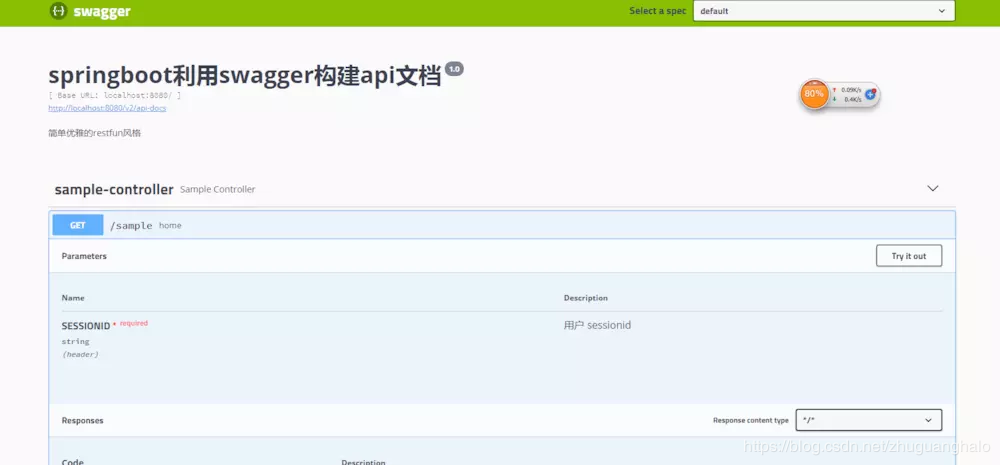
Task: Open the api-docs URL link
Action: pos(107,108)
